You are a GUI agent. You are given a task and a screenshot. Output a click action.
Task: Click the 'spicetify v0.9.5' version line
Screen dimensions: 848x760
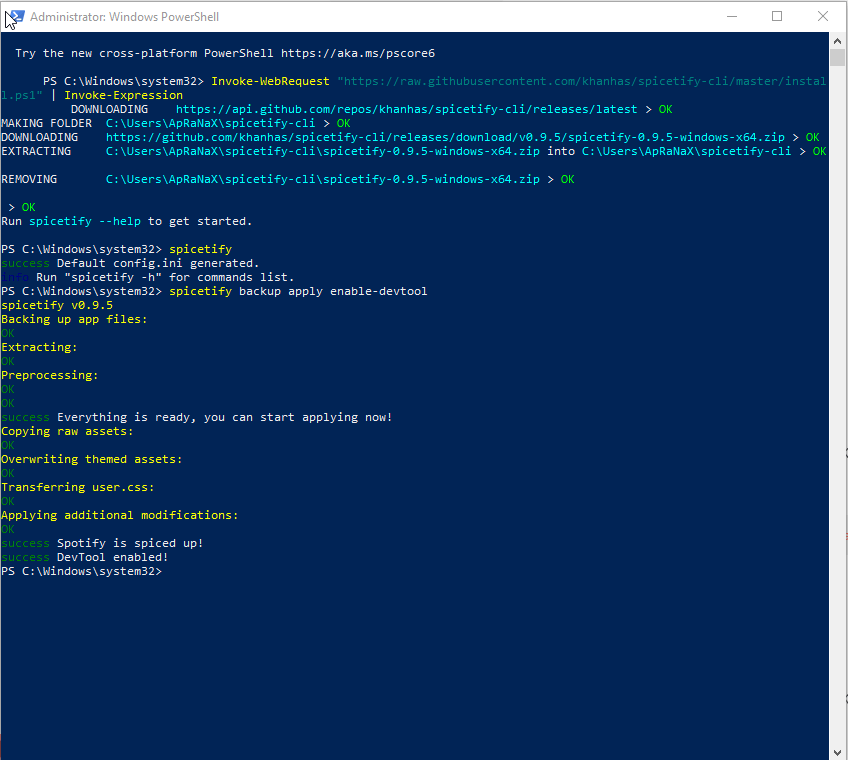pyautogui.click(x=57, y=306)
